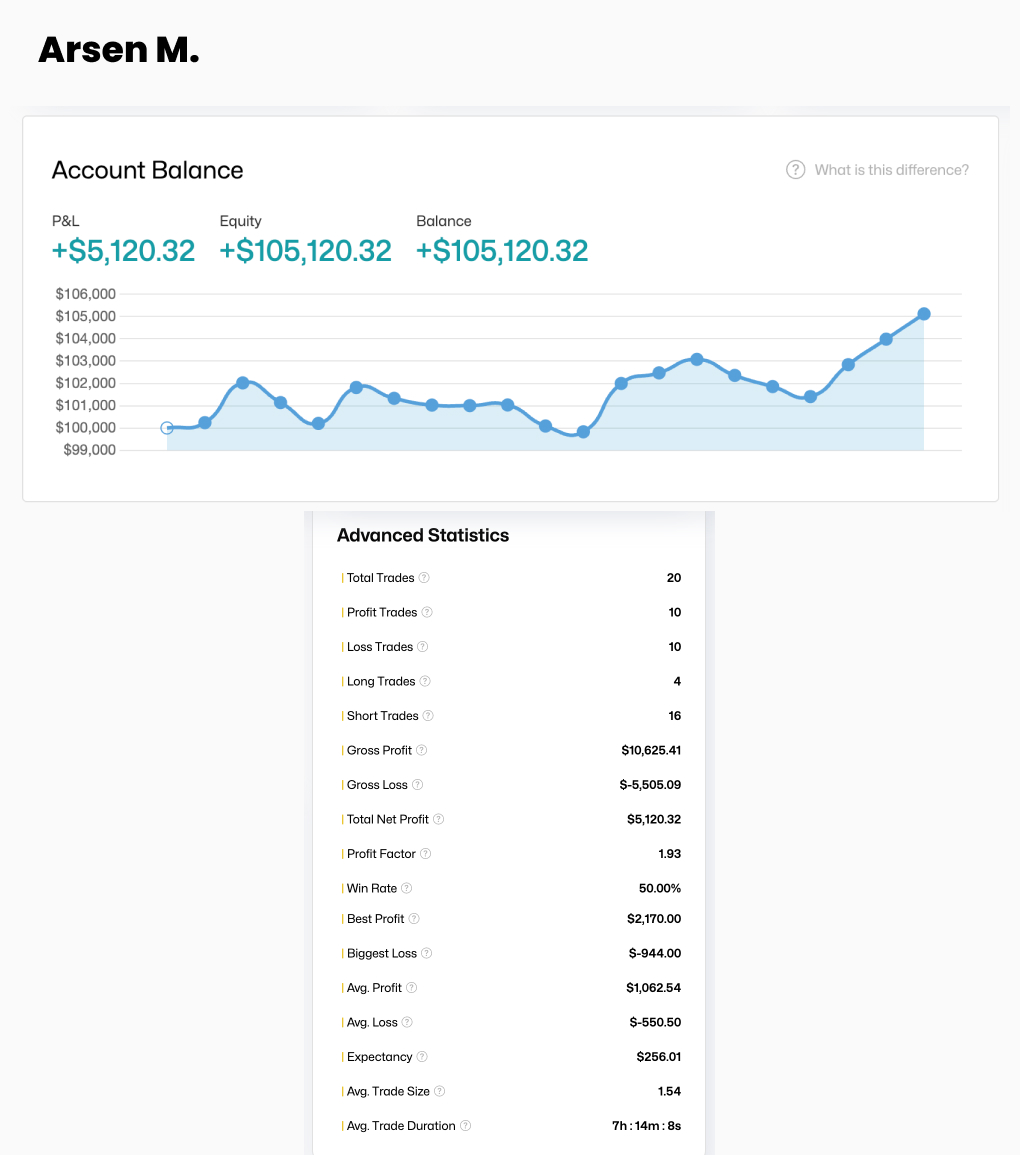Click the info icon next to Biggest Loss
The image size is (1020, 1155).
(426, 953)
